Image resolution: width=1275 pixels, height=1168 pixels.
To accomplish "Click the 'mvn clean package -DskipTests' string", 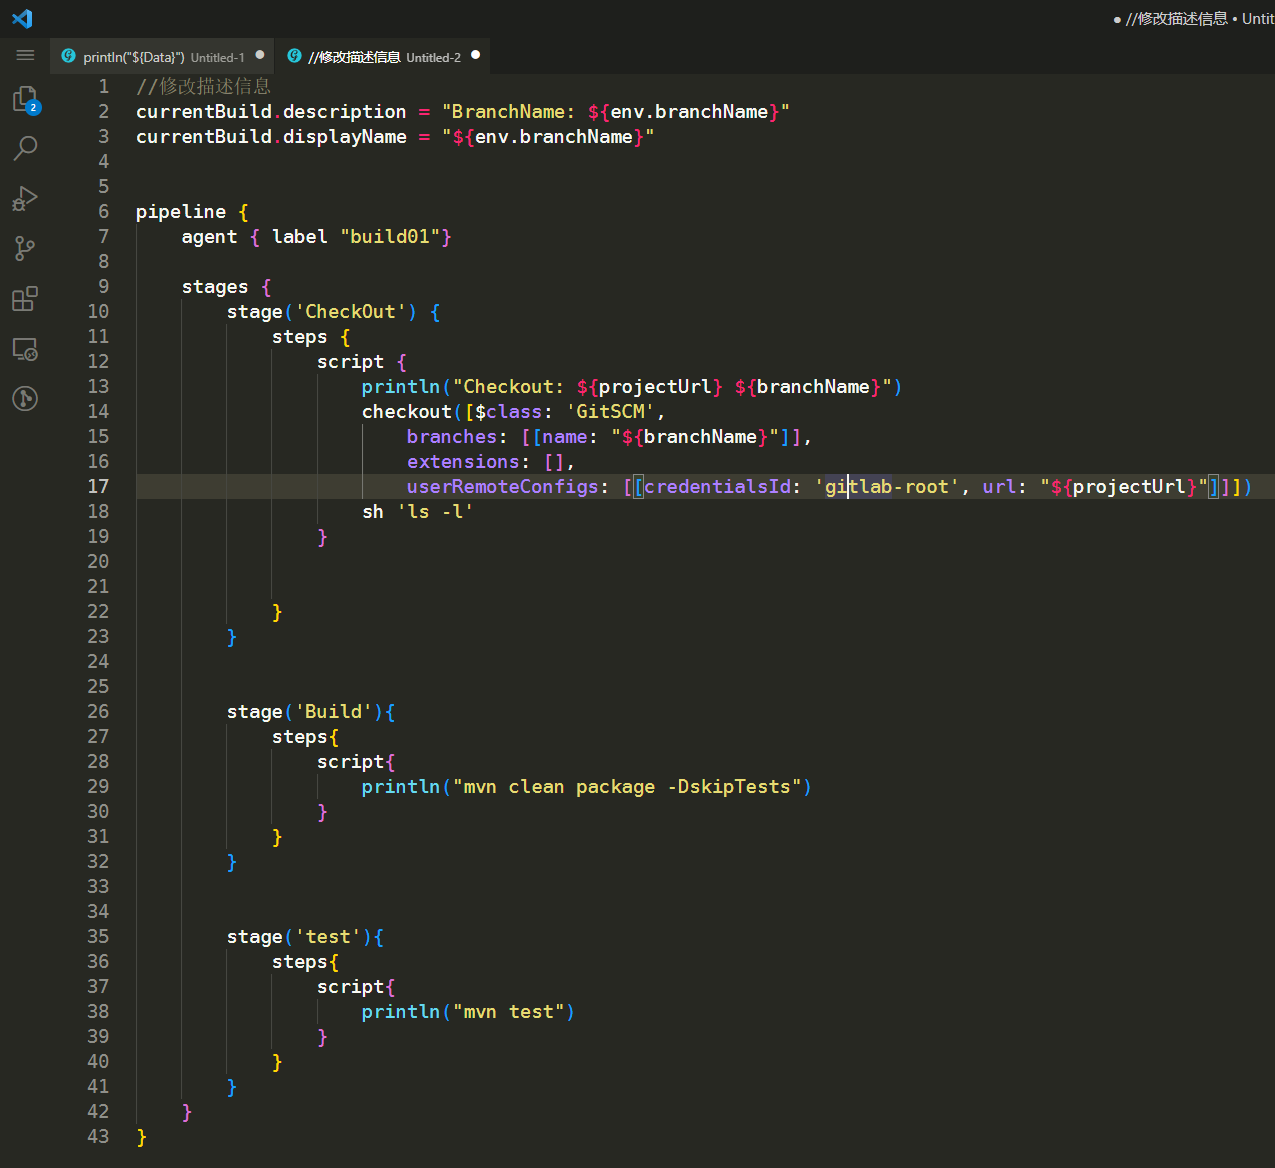I will click(627, 787).
